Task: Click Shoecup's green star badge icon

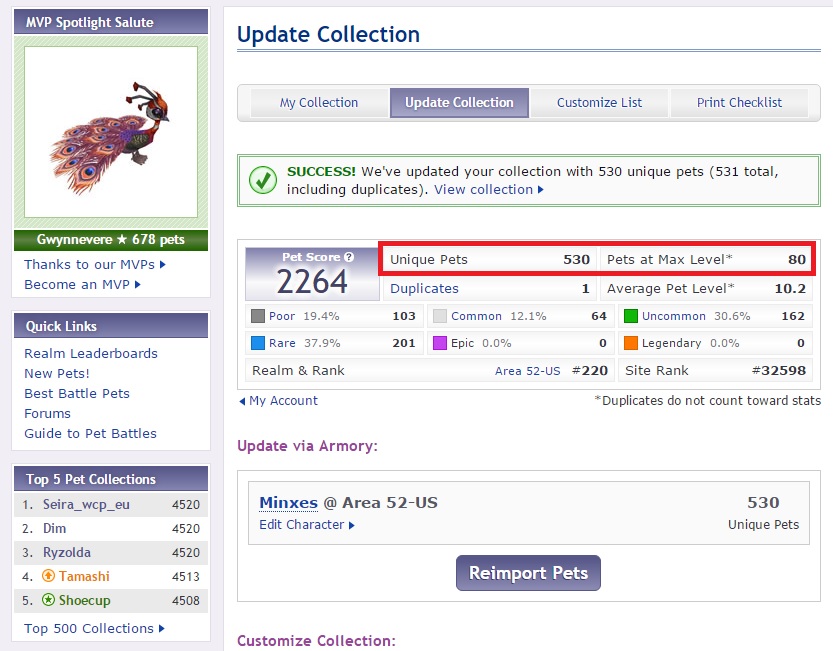Action: pos(48,601)
